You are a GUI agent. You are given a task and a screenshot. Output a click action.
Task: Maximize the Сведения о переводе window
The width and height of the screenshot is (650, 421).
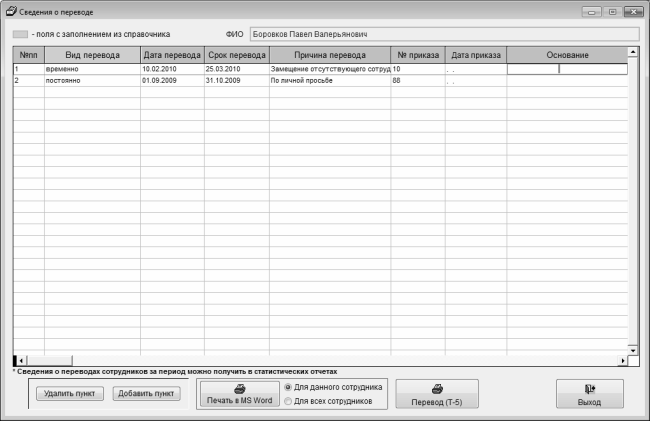pyautogui.click(x=613, y=12)
